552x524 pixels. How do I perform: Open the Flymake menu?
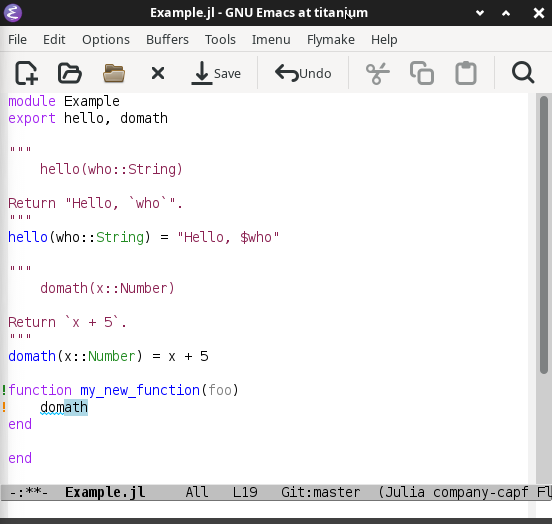pyautogui.click(x=331, y=39)
